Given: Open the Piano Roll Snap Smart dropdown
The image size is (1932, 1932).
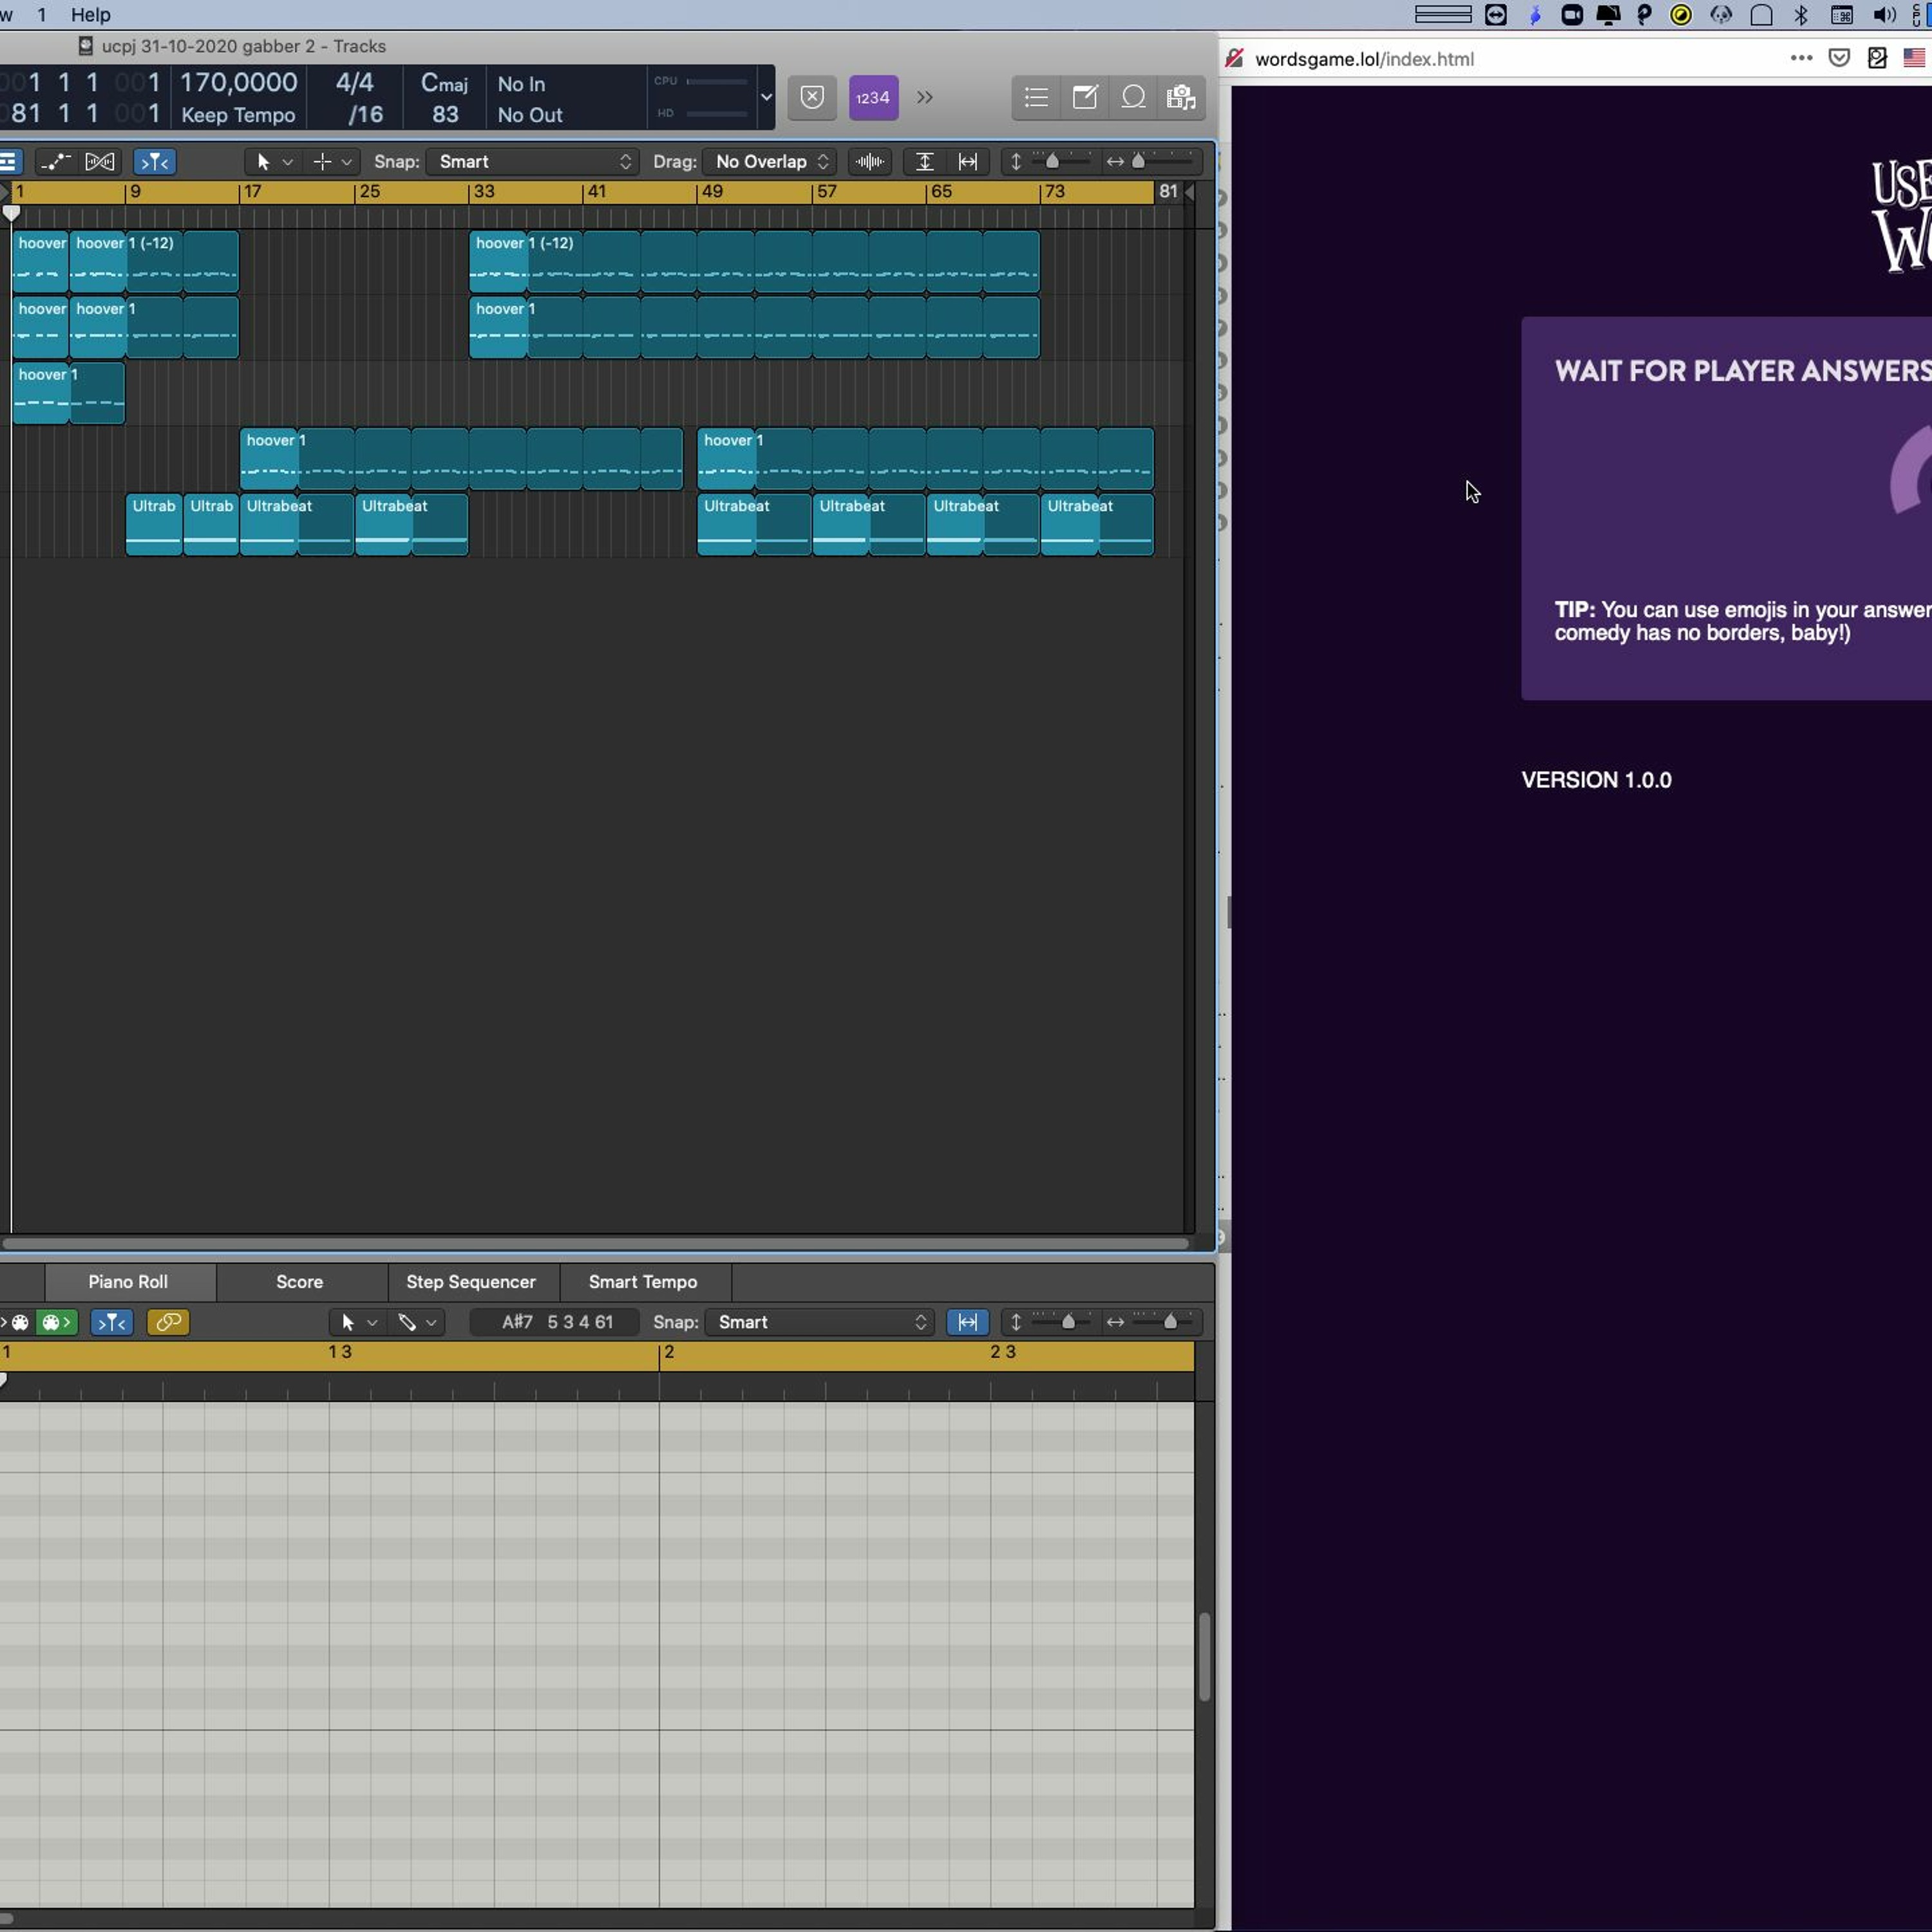Looking at the screenshot, I should coord(820,1322).
